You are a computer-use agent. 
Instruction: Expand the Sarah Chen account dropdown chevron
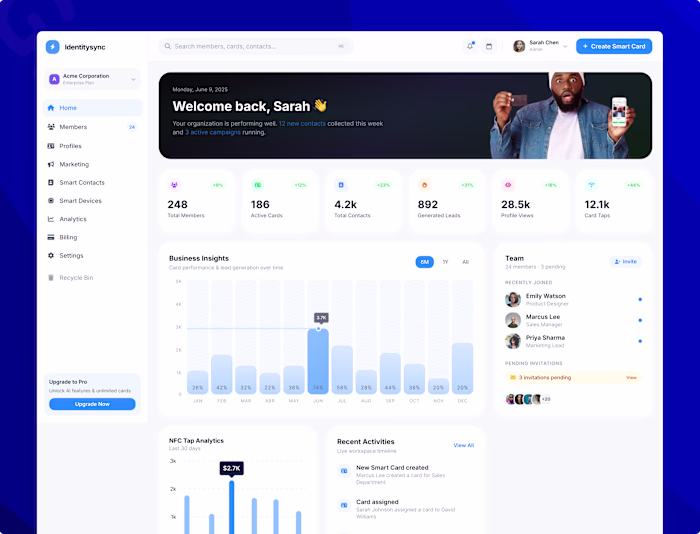pyautogui.click(x=565, y=46)
